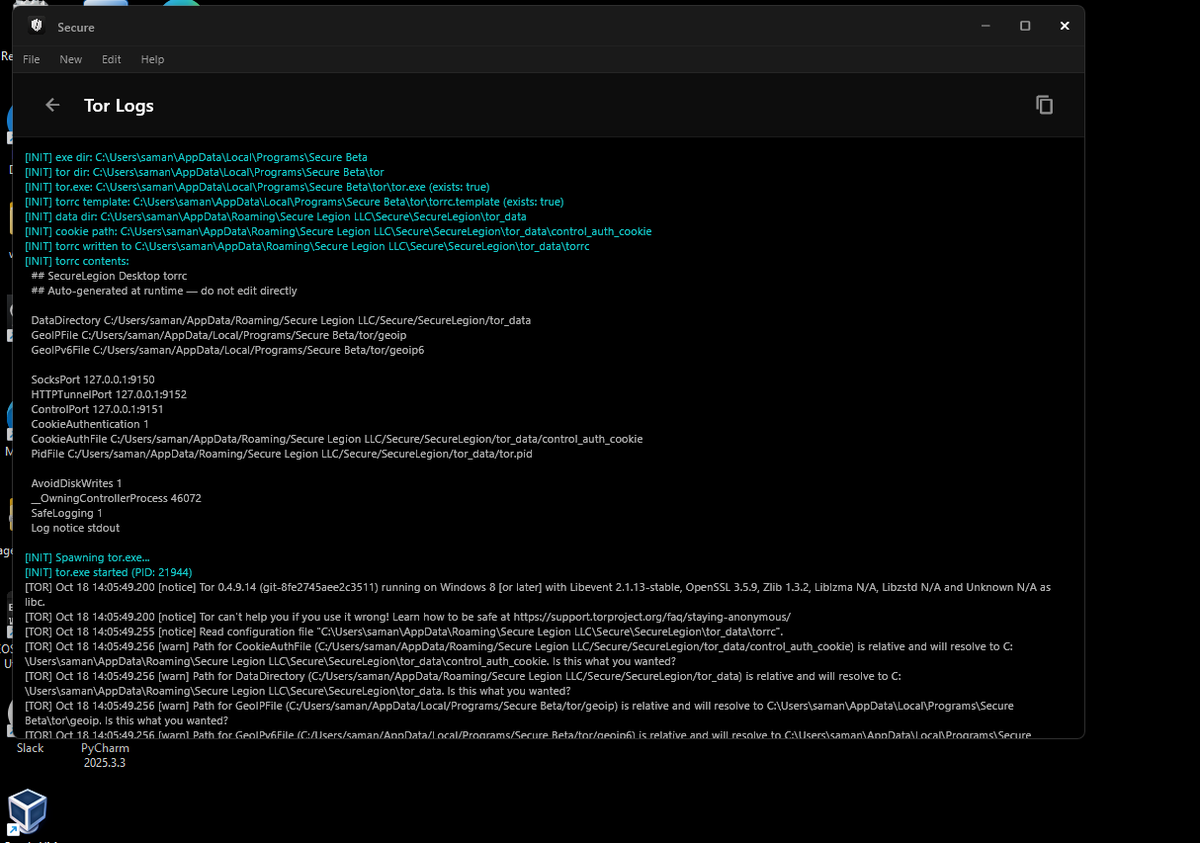Viewport: 1200px width, 843px height.
Task: Click the 'CookieAuthFile' config line
Action: [337, 439]
